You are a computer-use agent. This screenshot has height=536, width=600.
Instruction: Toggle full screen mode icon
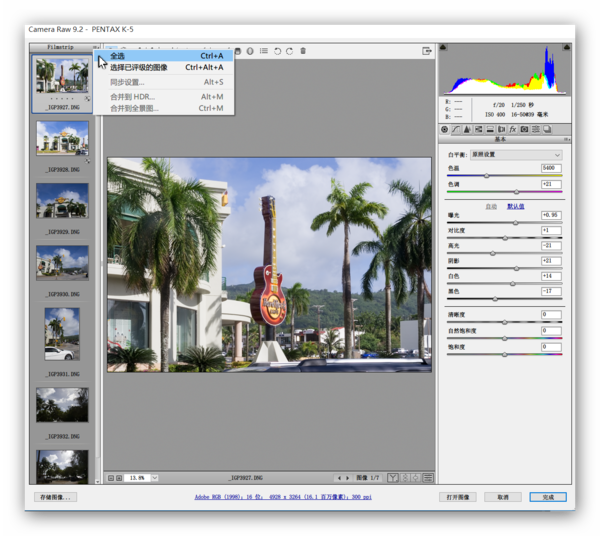(x=427, y=50)
